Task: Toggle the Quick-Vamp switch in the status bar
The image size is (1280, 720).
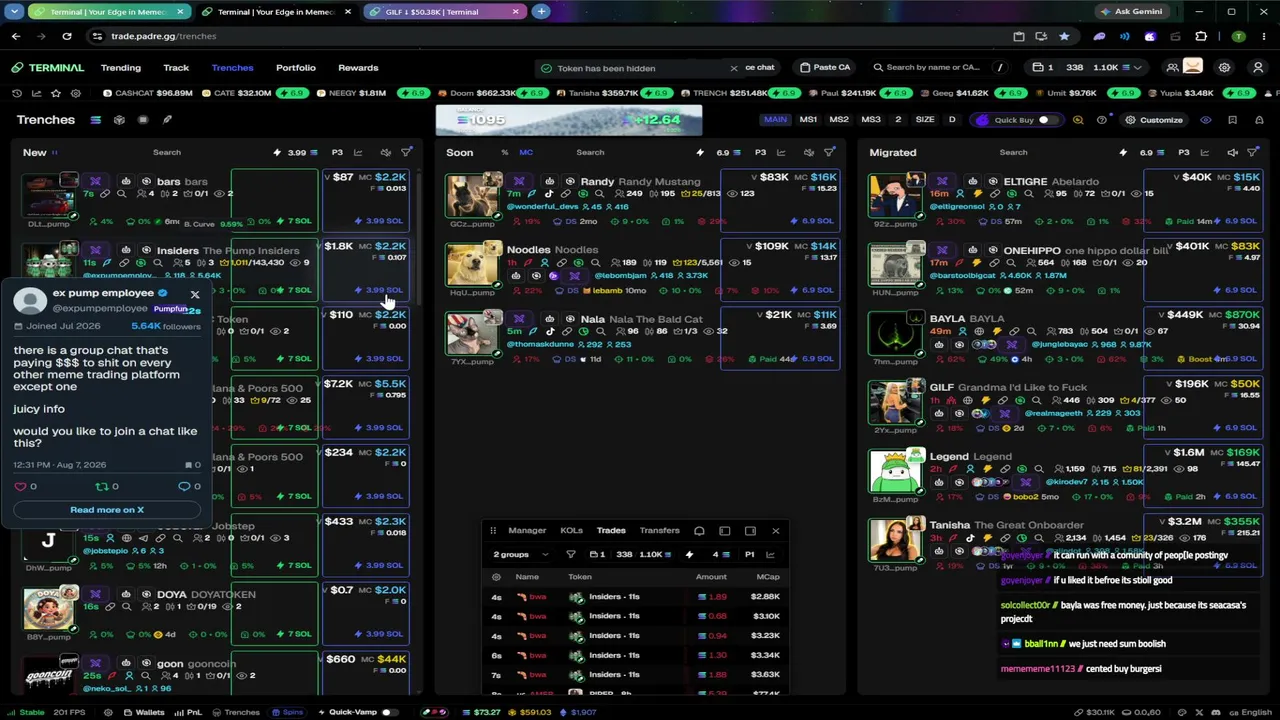Action: click(x=391, y=713)
